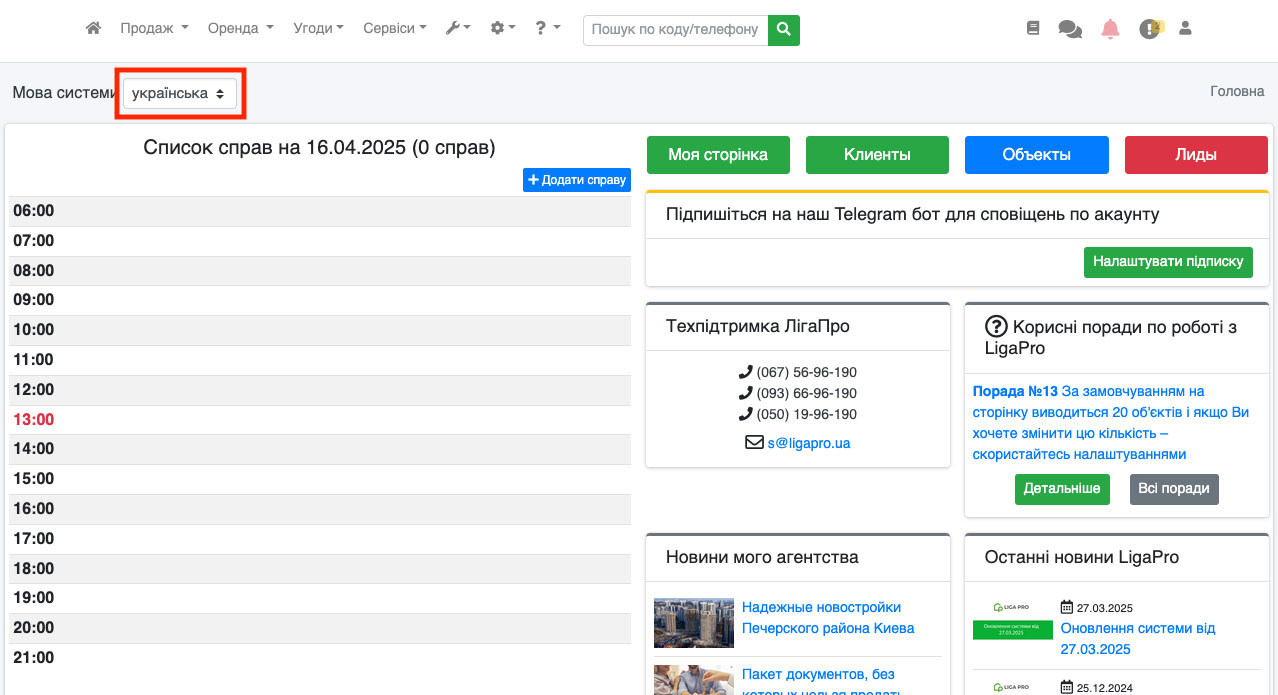
Task: Open the Сервіси menu
Action: tap(394, 29)
